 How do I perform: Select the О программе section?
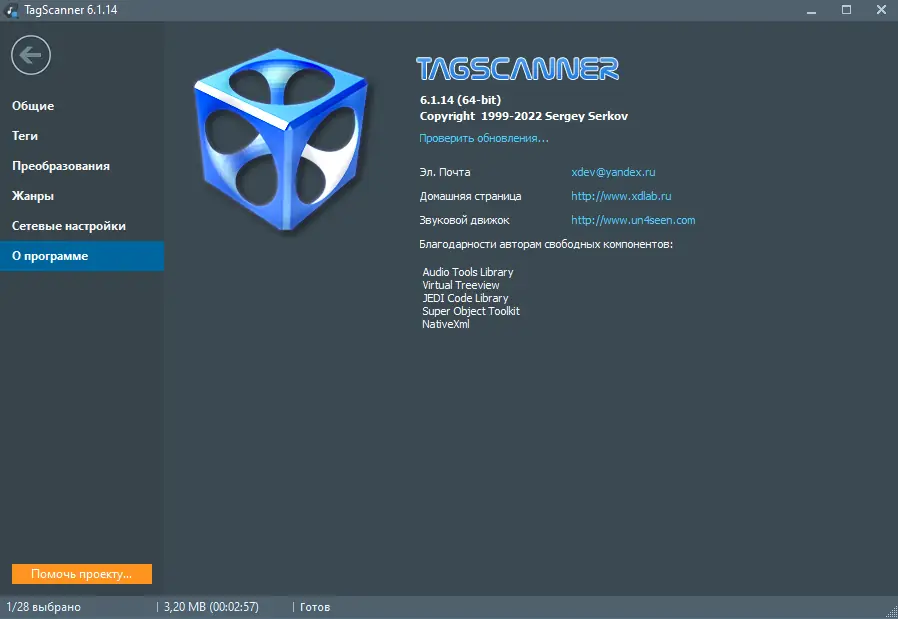[x=82, y=256]
